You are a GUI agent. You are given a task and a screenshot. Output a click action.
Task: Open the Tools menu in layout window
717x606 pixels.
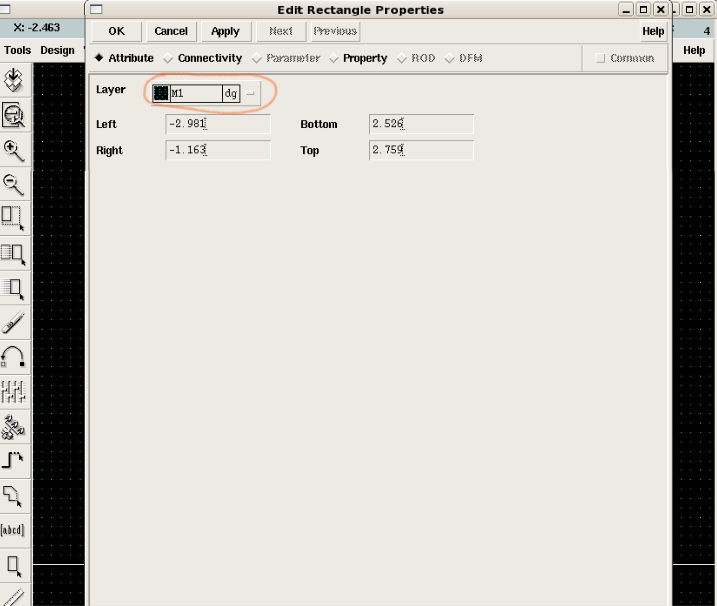pos(17,50)
